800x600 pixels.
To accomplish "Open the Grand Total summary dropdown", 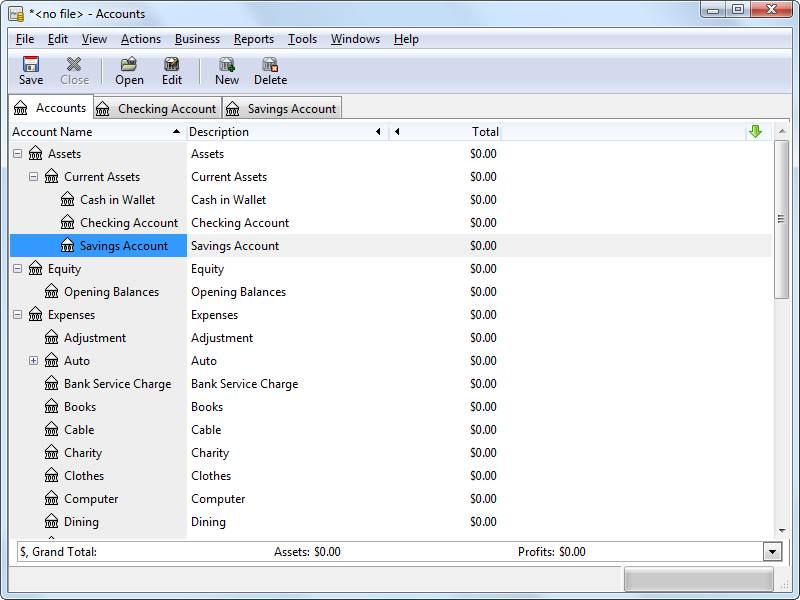I will 772,552.
